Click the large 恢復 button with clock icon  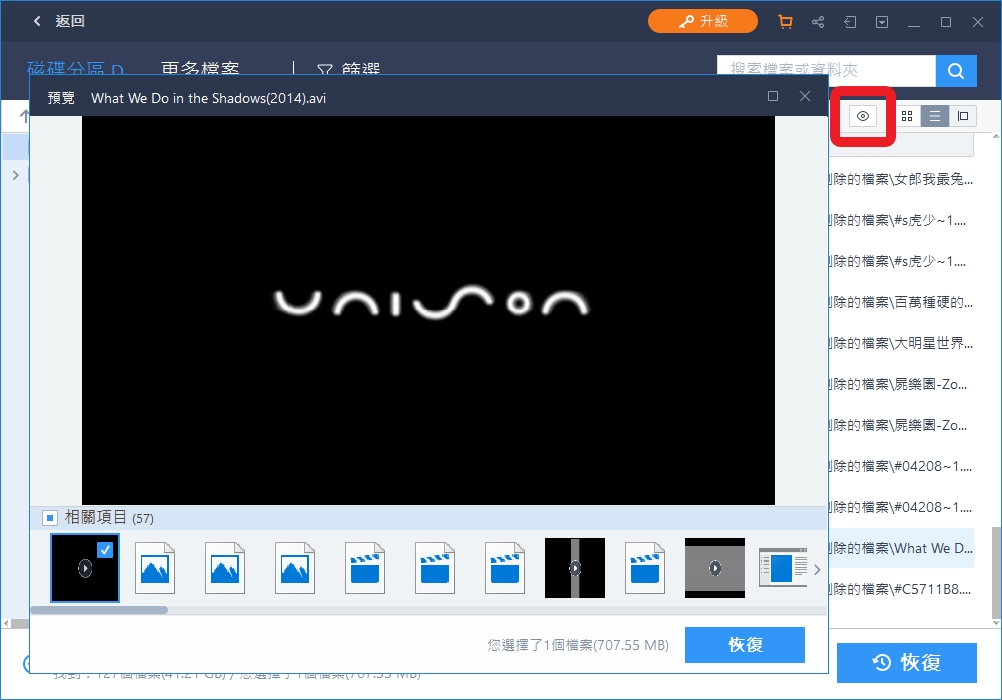907,662
